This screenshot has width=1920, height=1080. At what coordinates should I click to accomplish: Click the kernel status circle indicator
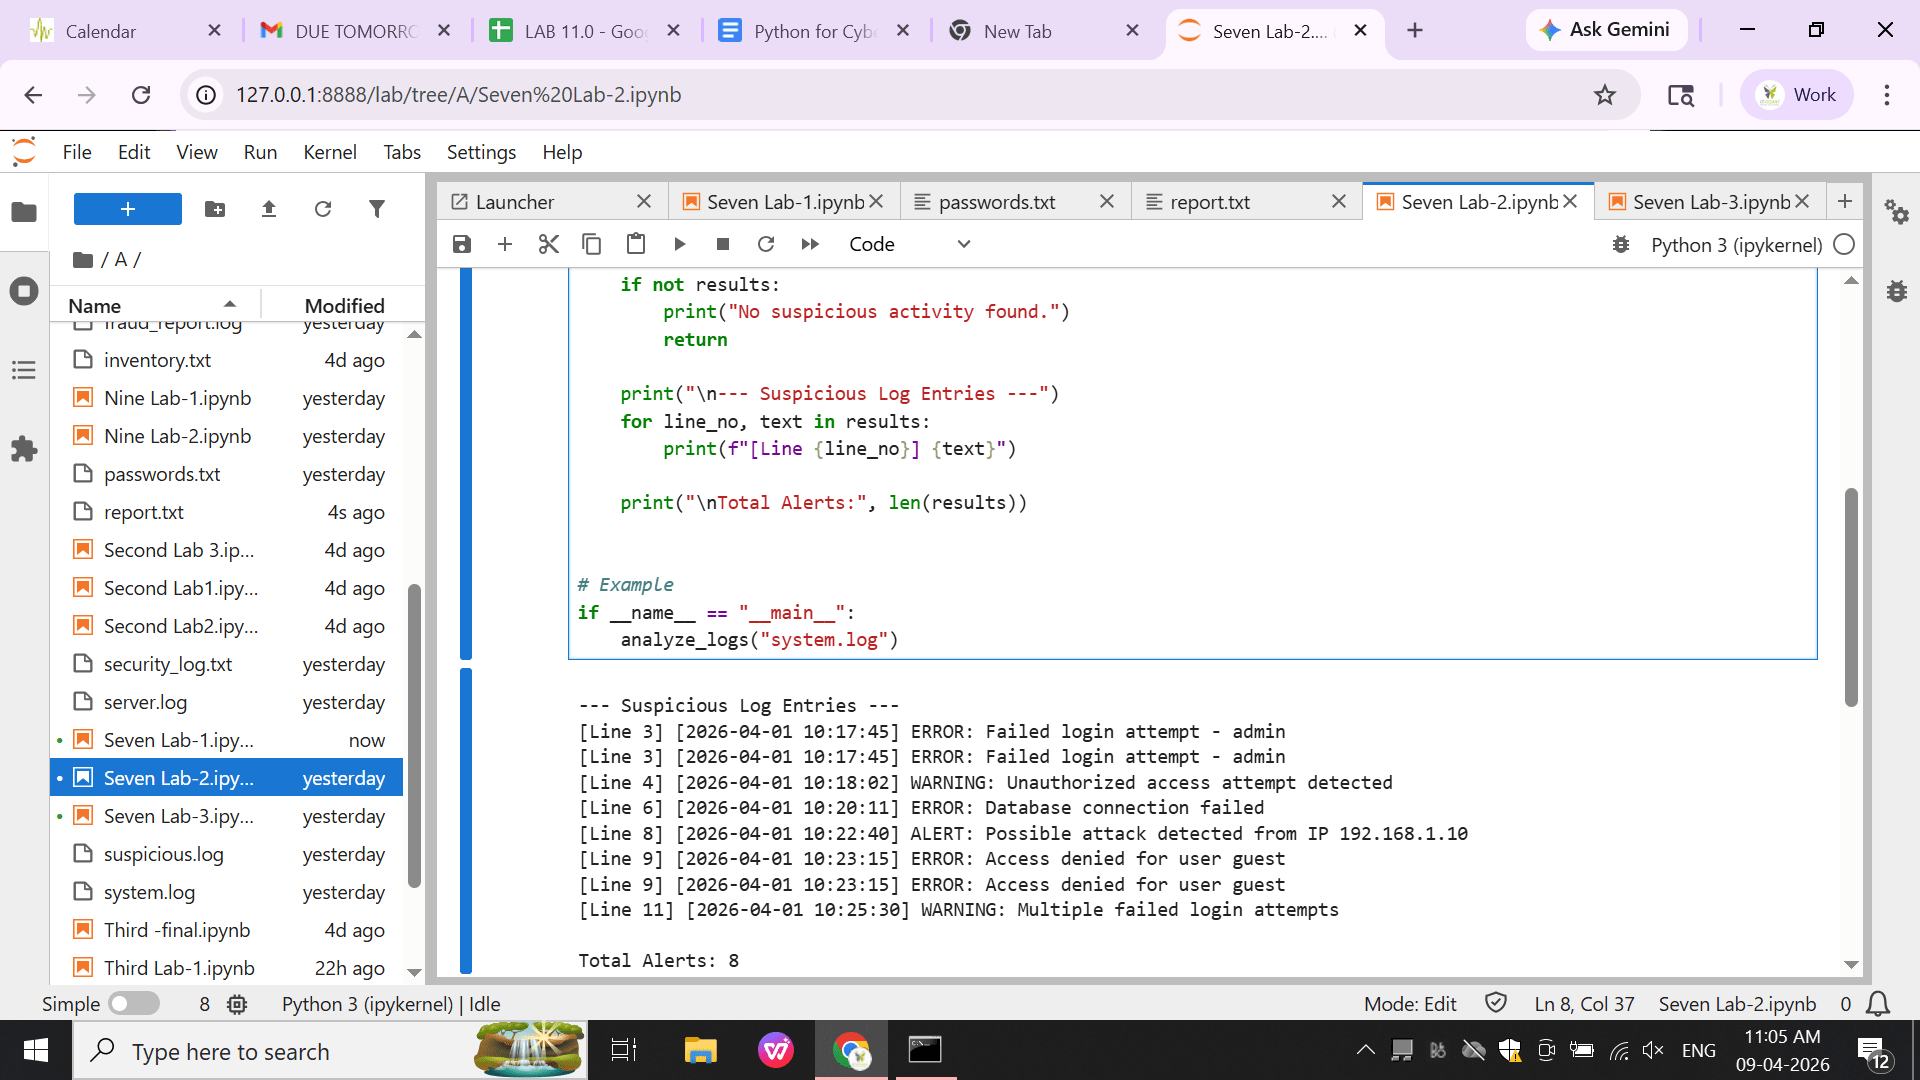point(1845,245)
